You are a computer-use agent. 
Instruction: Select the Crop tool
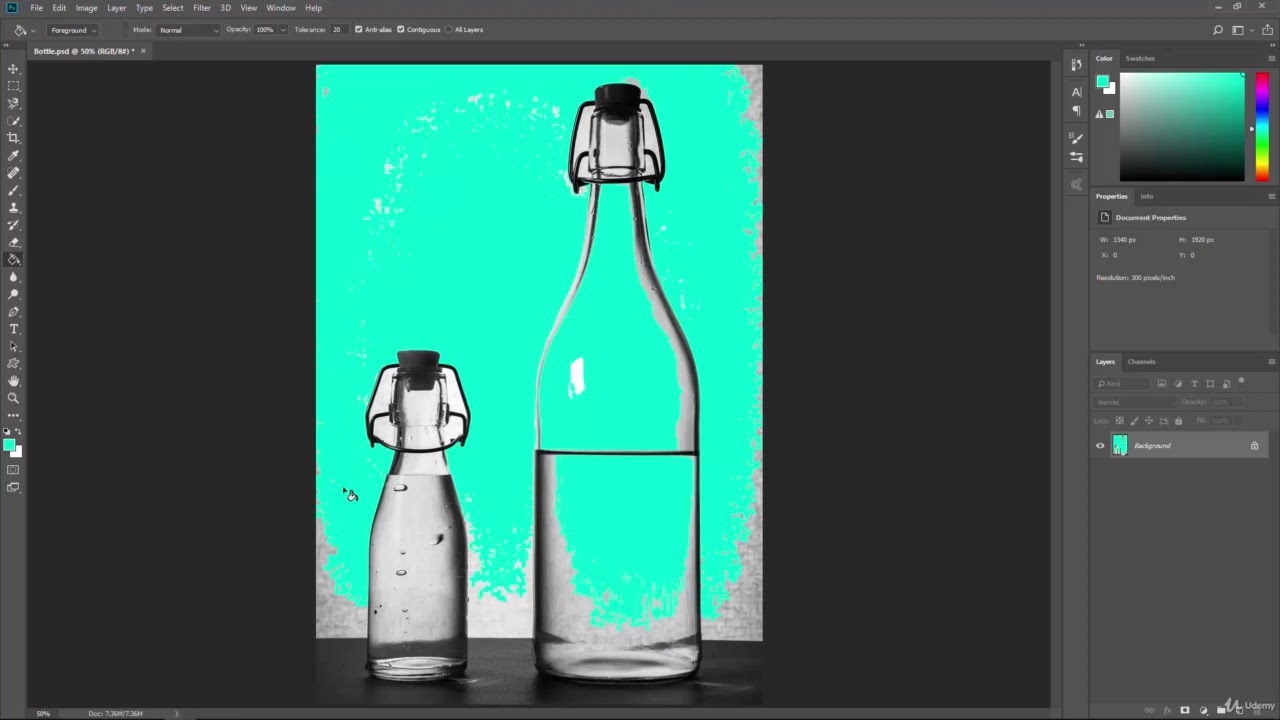[x=13, y=138]
